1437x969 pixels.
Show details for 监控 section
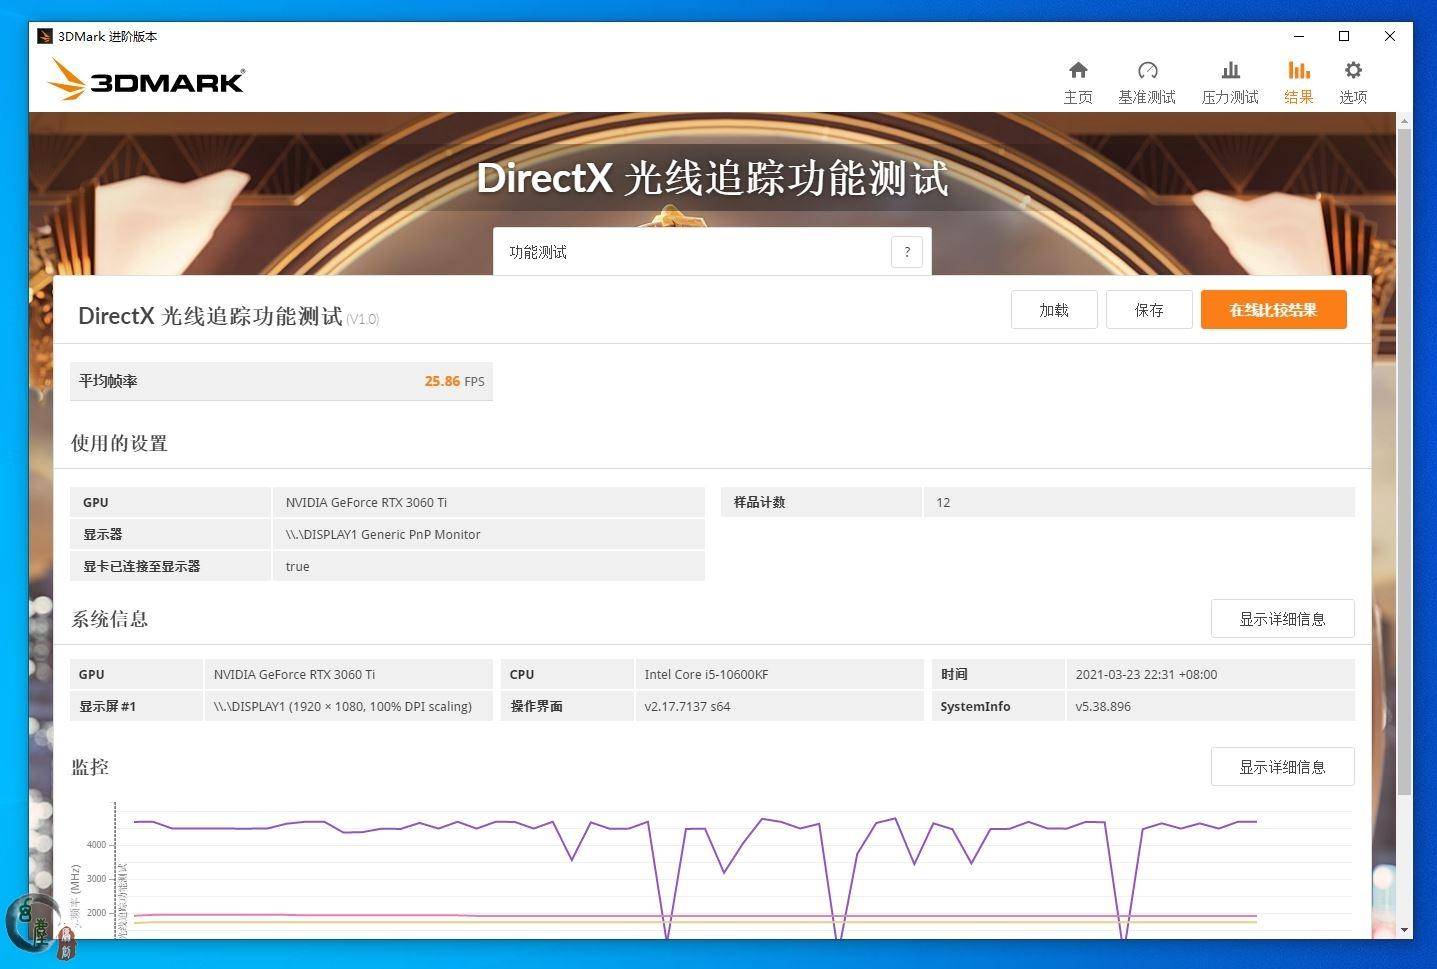point(1283,767)
